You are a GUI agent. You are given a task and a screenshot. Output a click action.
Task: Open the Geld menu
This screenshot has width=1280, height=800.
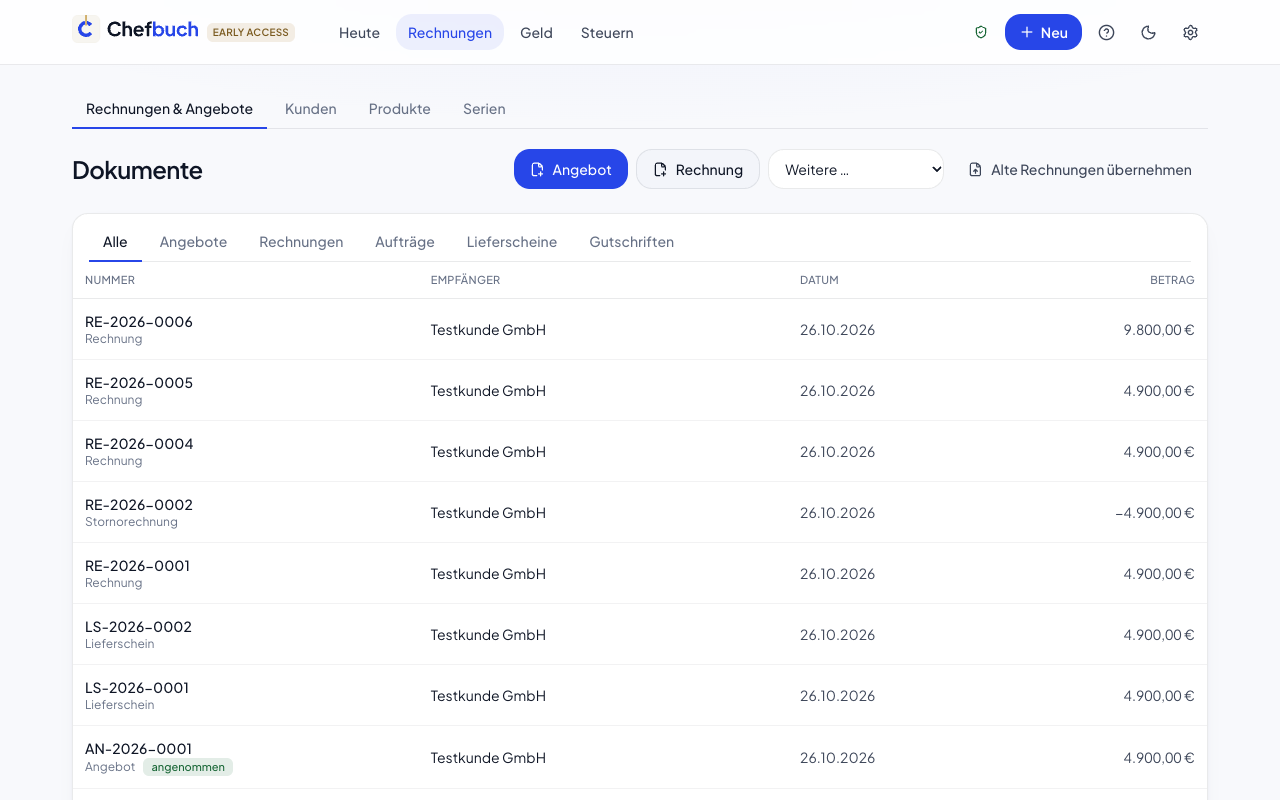tap(536, 32)
